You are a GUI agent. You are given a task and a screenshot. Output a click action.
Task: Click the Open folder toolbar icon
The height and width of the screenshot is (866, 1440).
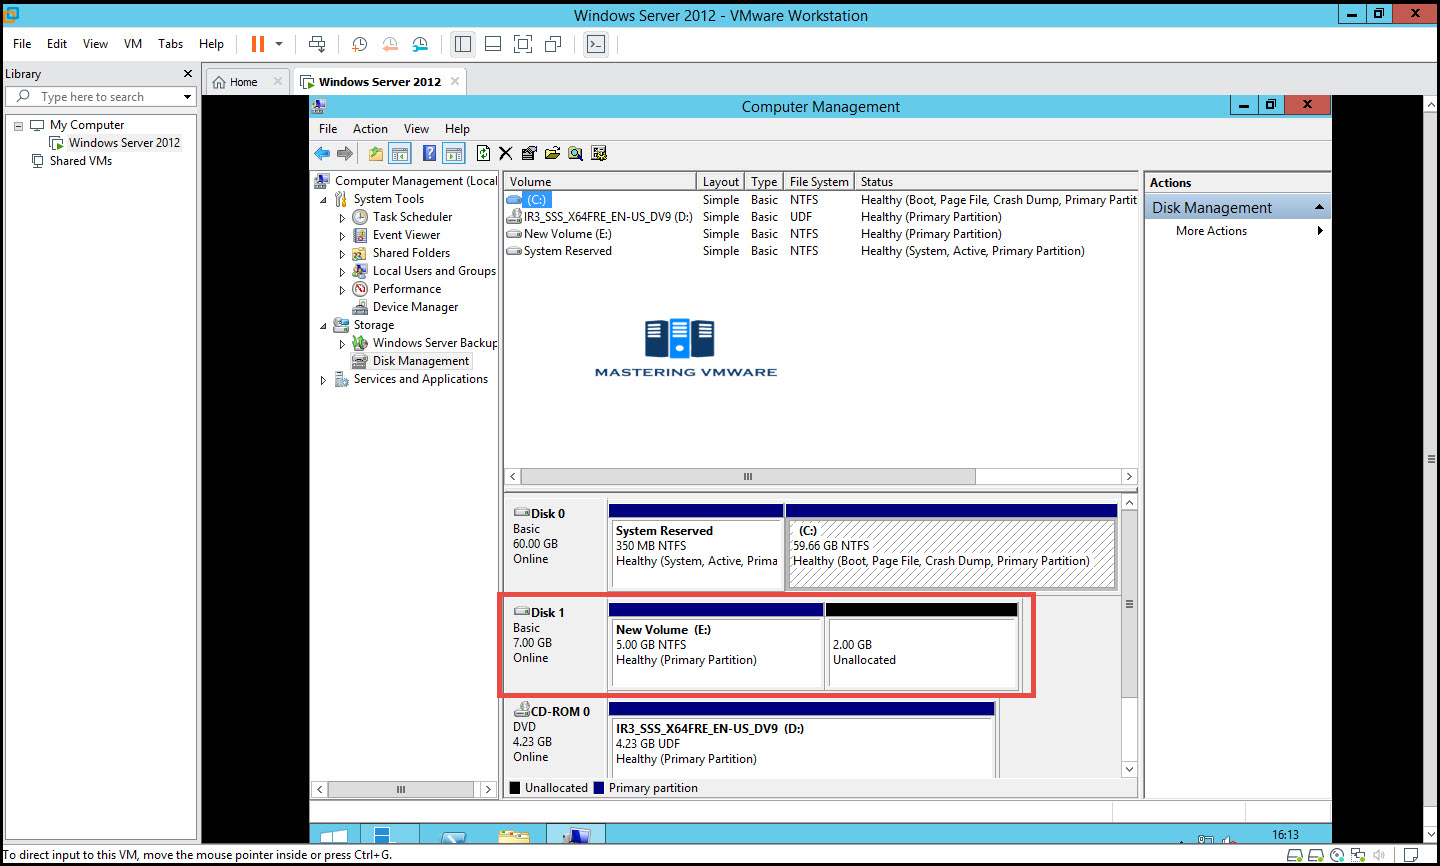(552, 153)
